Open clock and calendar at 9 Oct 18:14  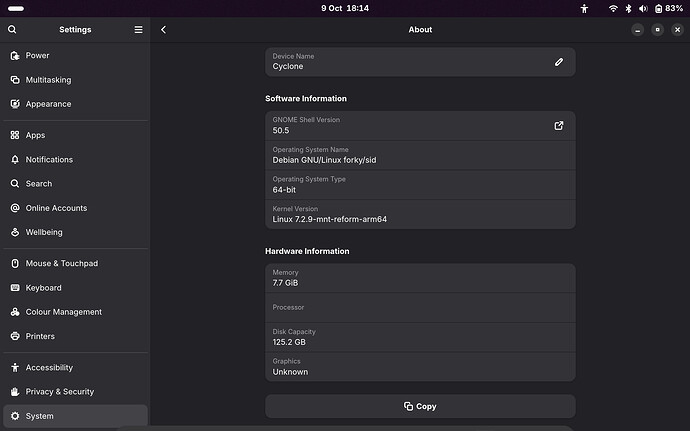[345, 8]
